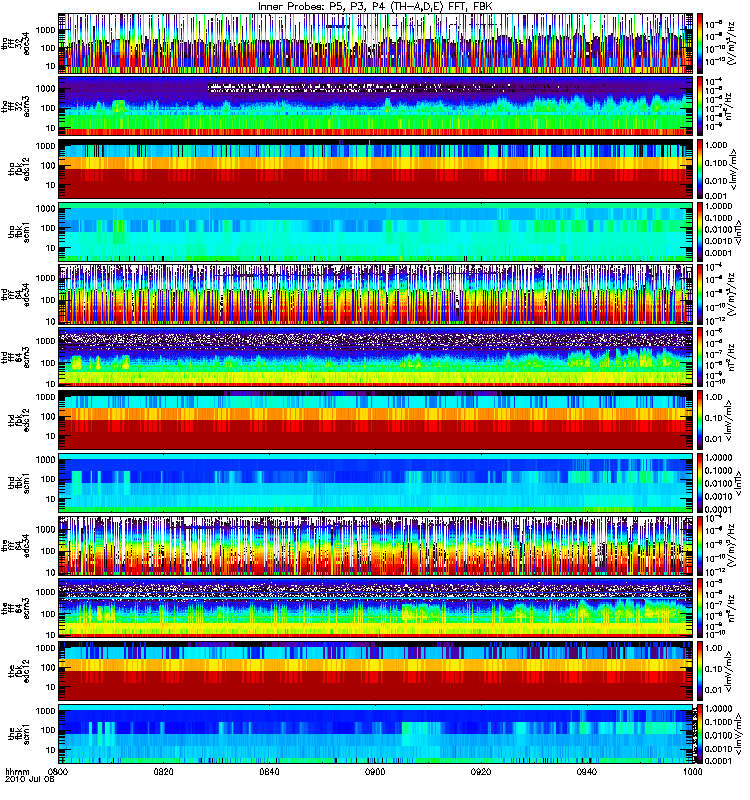The height and width of the screenshot is (800, 750).
Task: Click the 'tha fbk scm1' y-axis label
Action: pyautogui.click(x=19, y=231)
